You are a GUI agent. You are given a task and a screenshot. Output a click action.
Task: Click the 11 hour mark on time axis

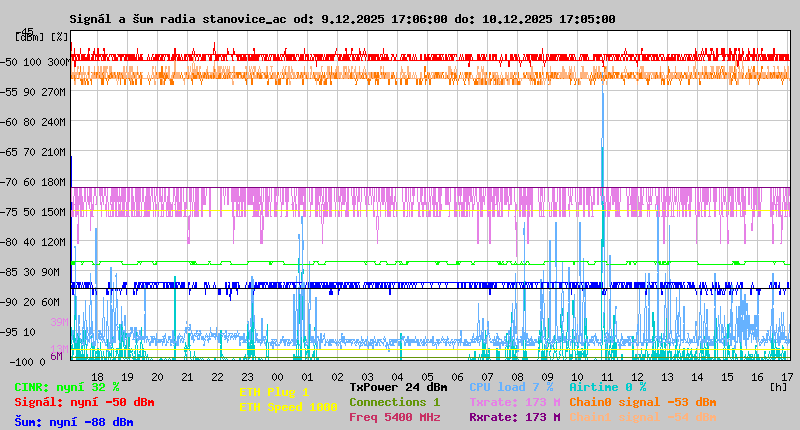[607, 376]
